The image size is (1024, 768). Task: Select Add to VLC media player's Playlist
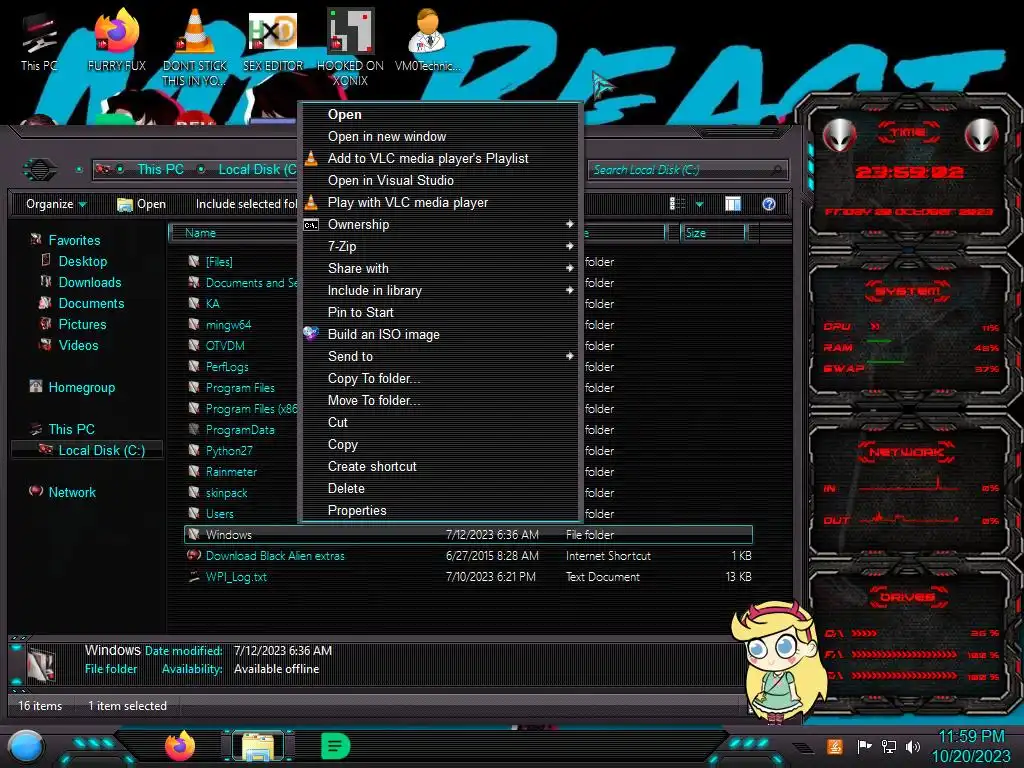coord(441,158)
